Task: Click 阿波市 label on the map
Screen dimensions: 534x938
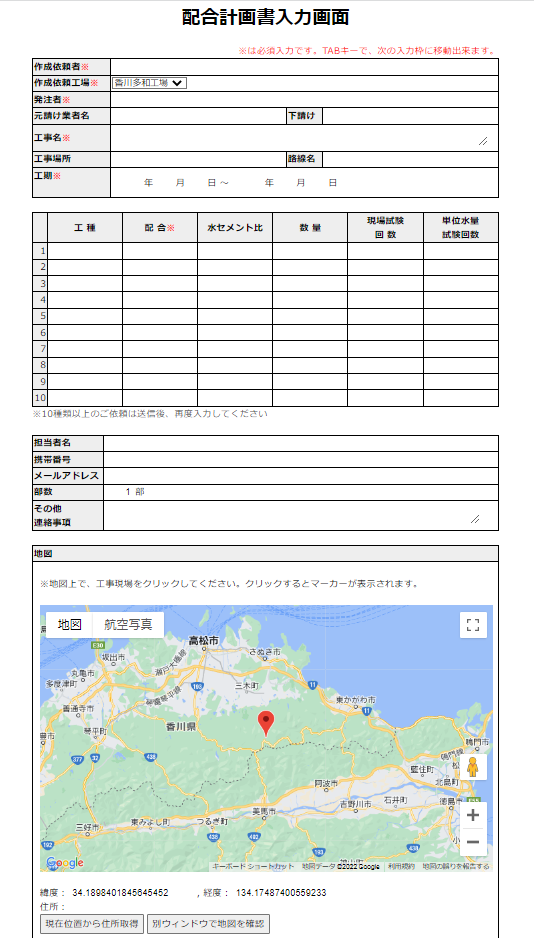Action: coord(326,782)
